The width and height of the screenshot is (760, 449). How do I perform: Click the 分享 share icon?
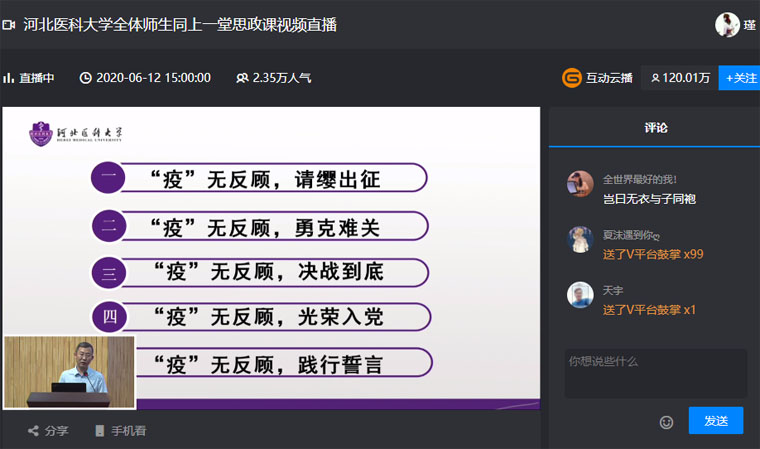click(x=33, y=431)
